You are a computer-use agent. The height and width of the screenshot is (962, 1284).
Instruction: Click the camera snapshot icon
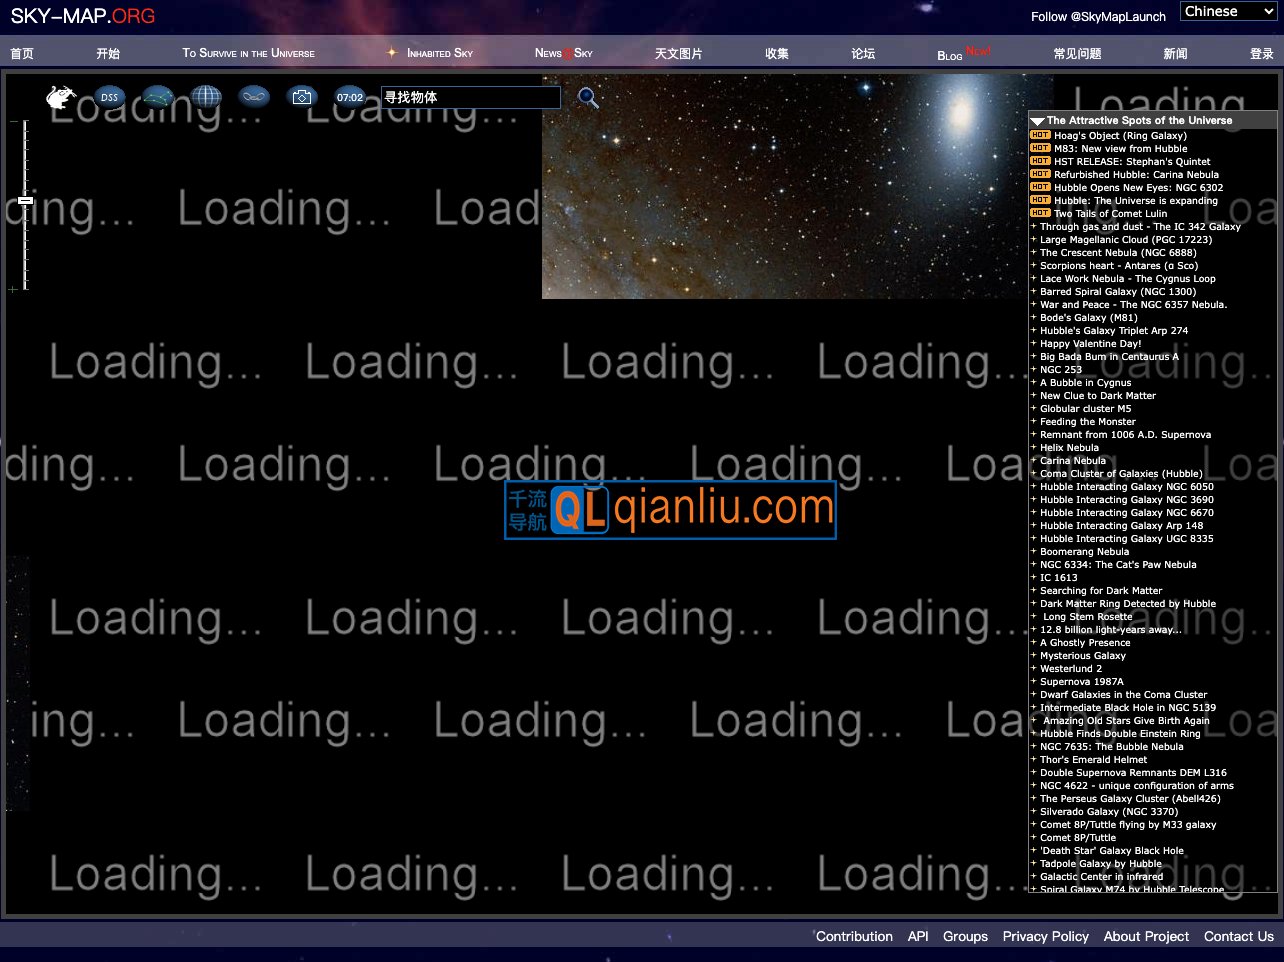301,97
